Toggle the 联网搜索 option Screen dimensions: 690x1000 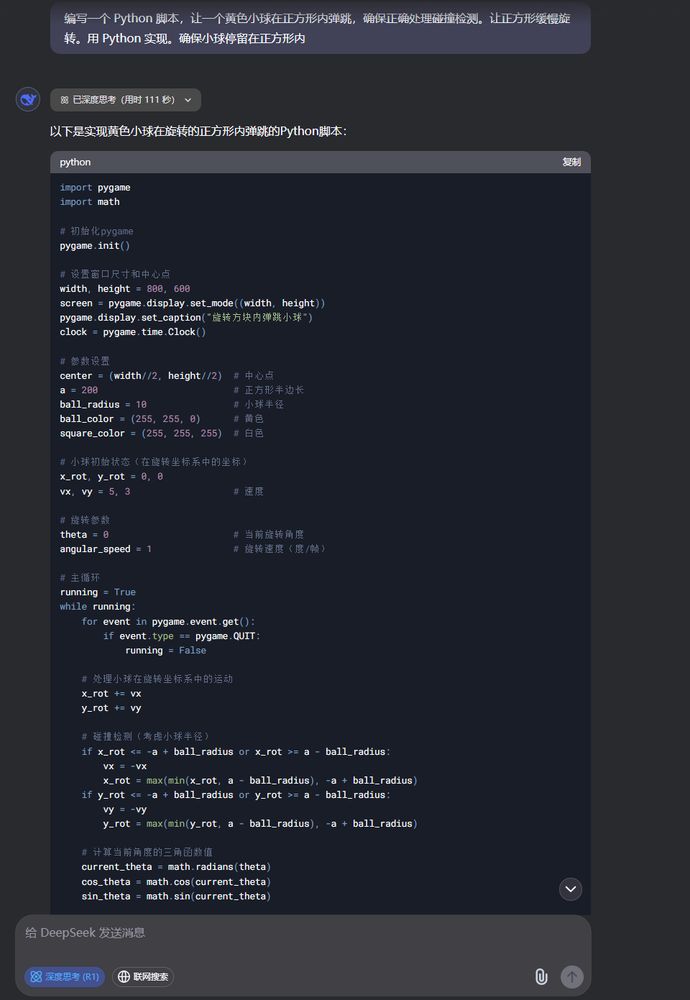143,976
